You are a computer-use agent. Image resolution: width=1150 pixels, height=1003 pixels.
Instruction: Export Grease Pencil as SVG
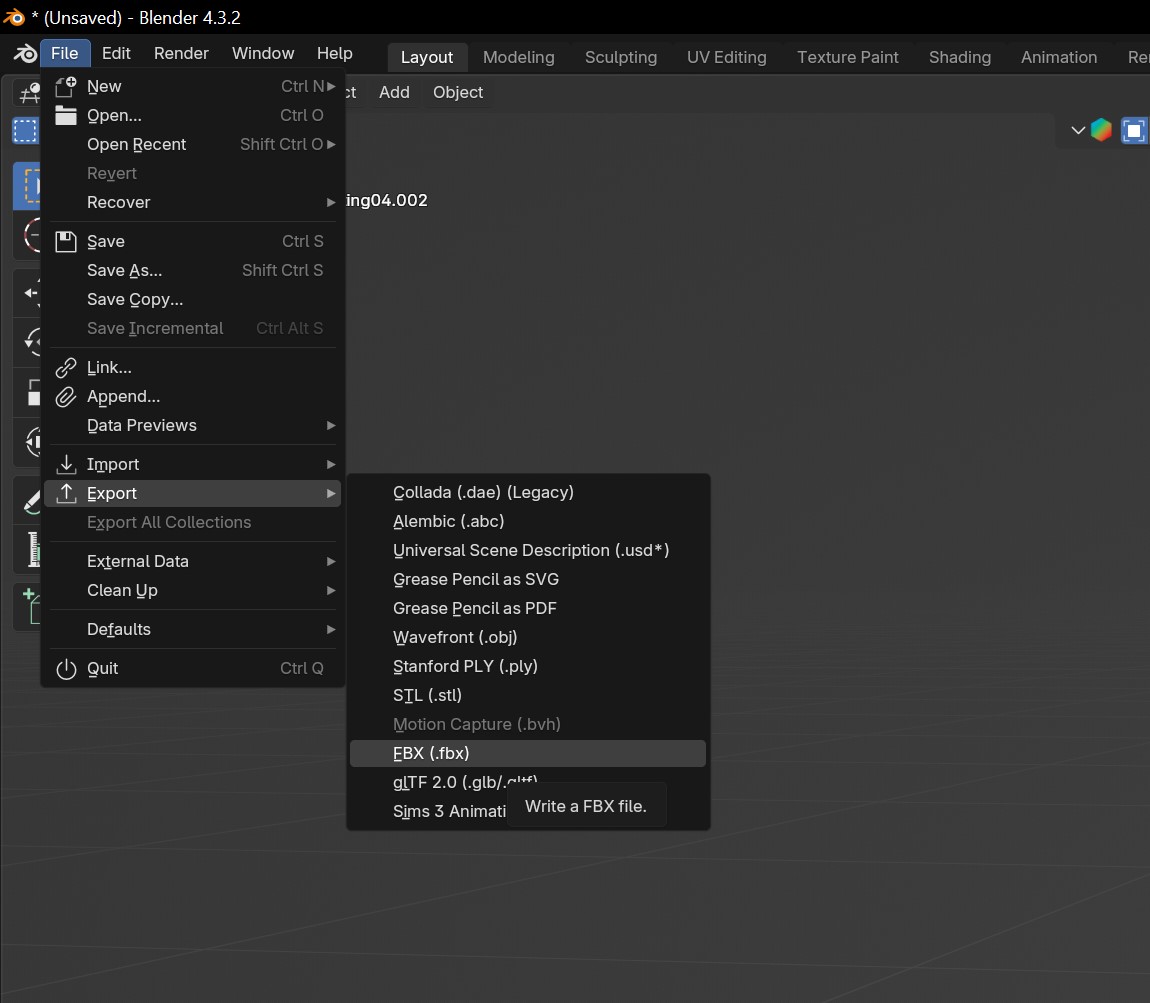pos(527,579)
